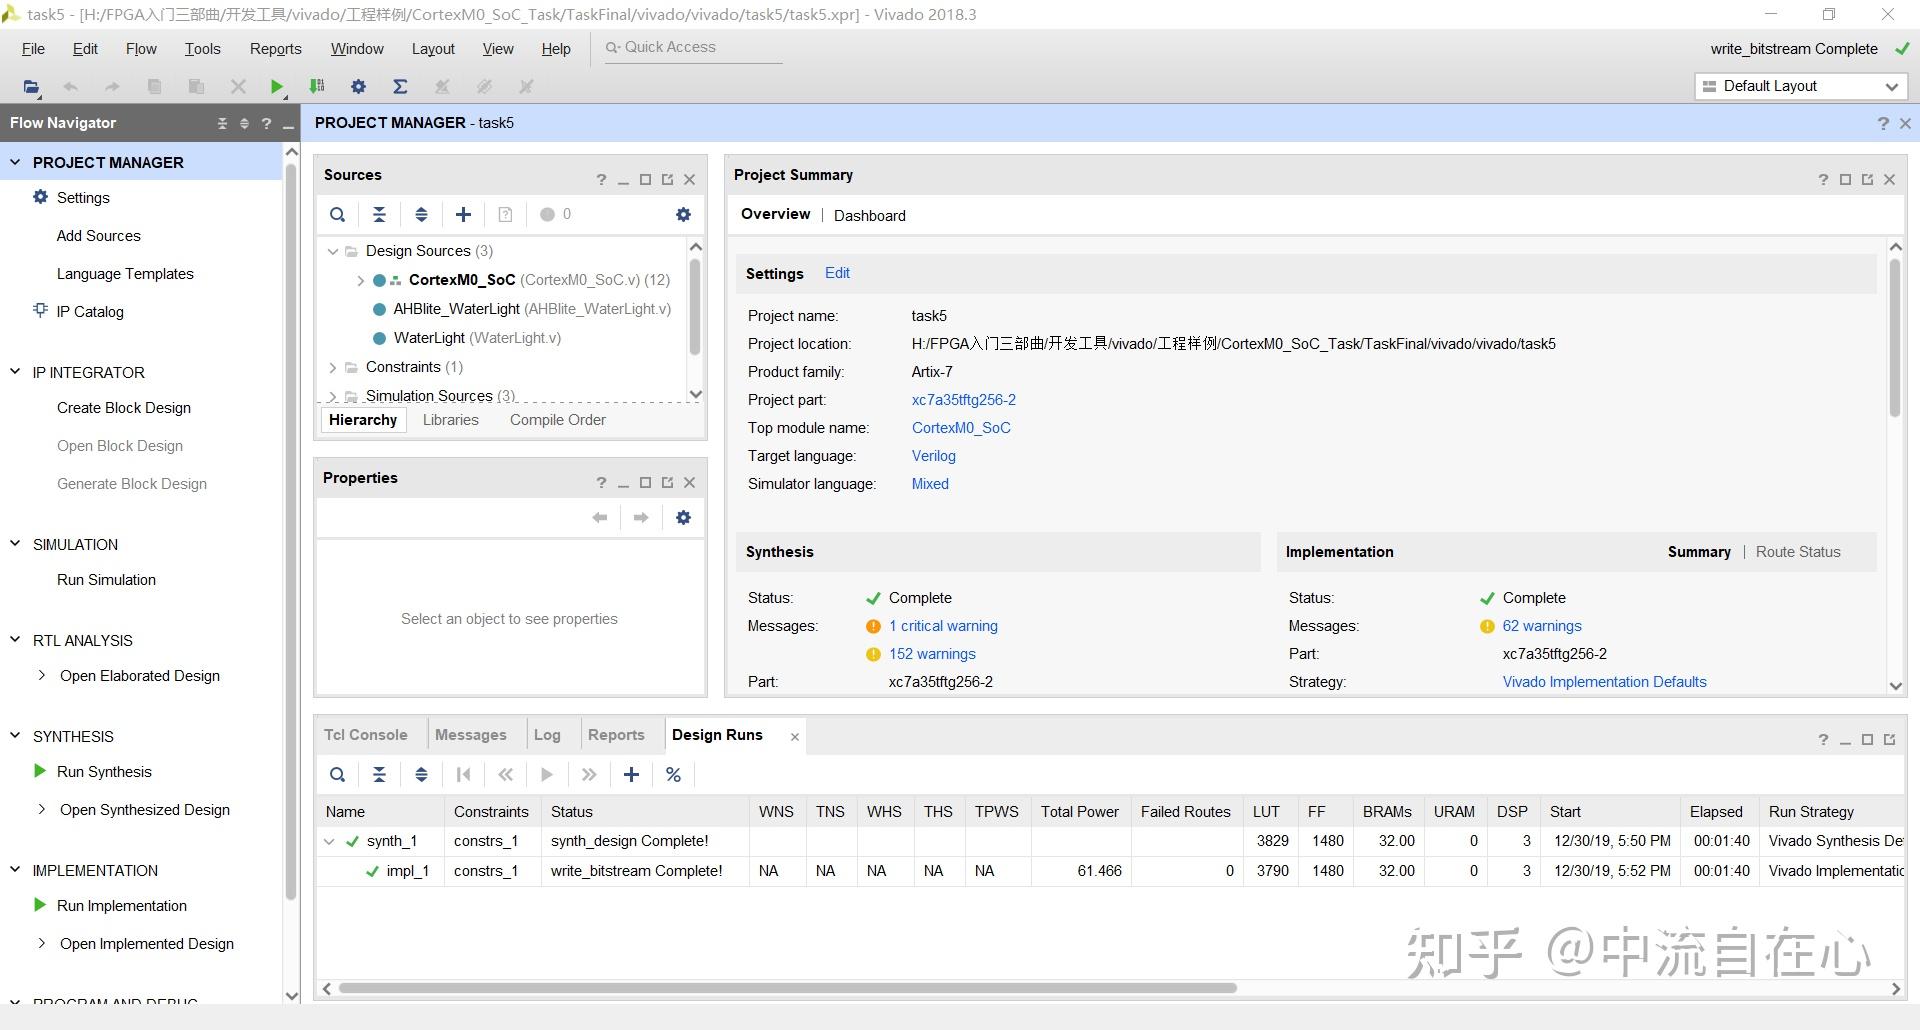Maximize the Properties panel

[x=645, y=482]
